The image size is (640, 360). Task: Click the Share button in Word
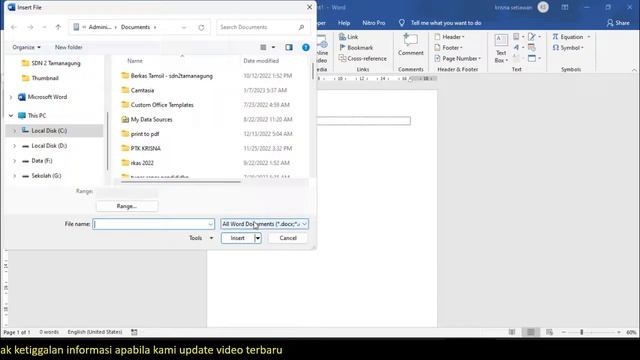tap(618, 23)
